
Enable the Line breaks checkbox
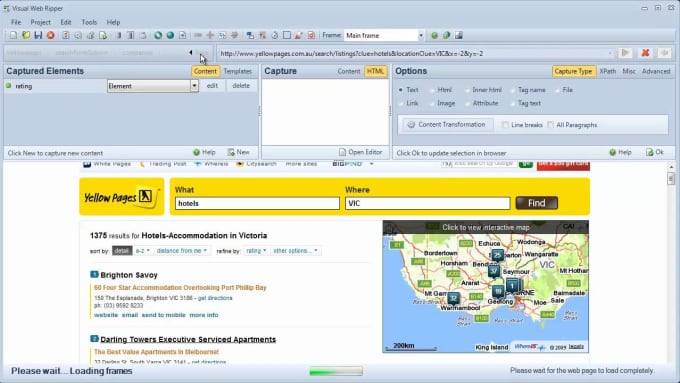coord(505,125)
